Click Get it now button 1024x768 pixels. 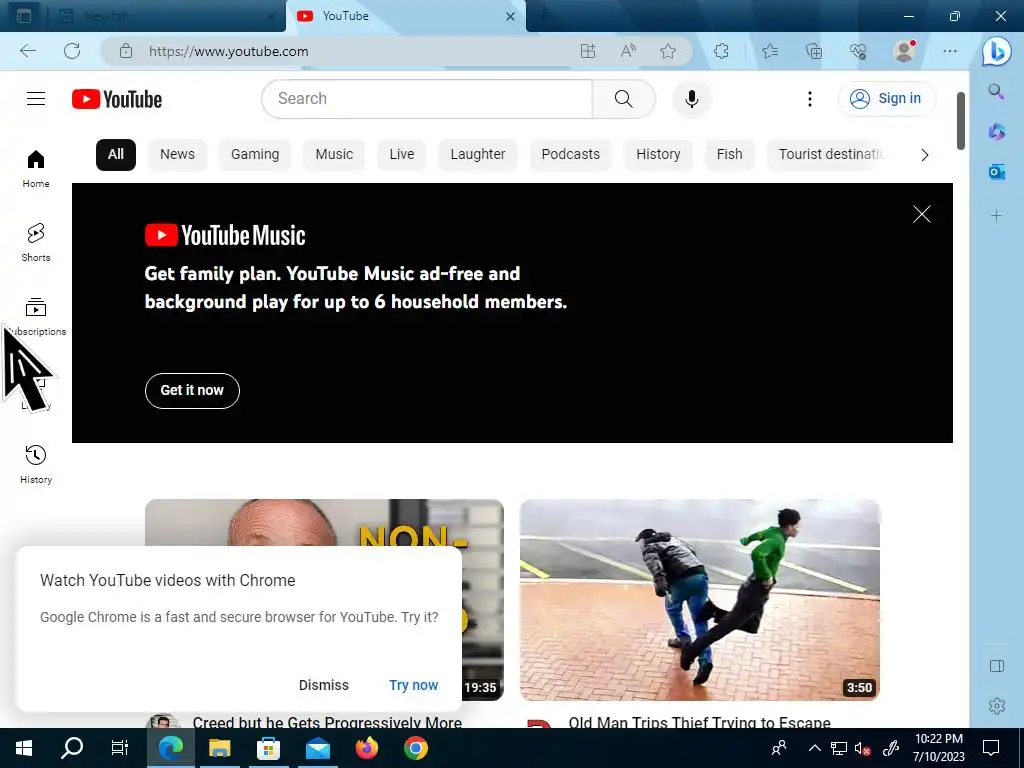[x=192, y=391]
